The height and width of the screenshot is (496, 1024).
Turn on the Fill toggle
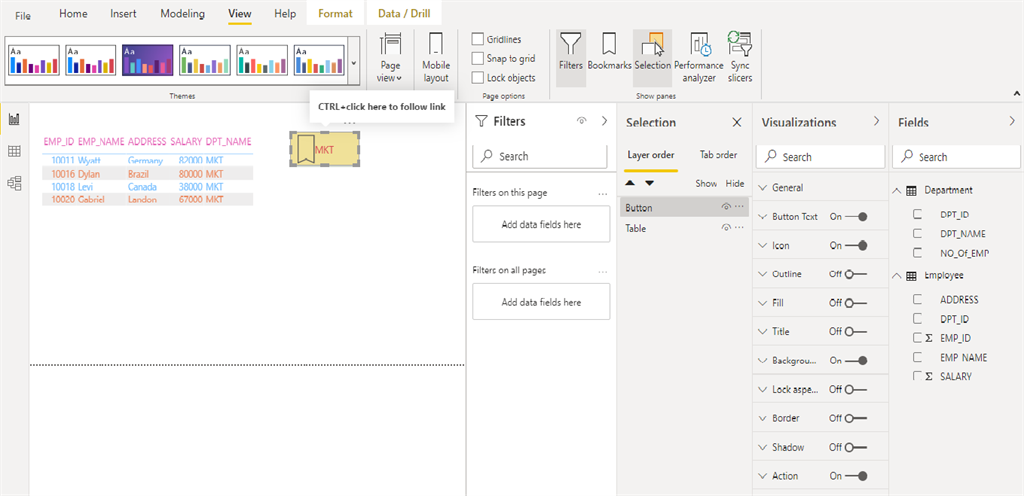856,303
